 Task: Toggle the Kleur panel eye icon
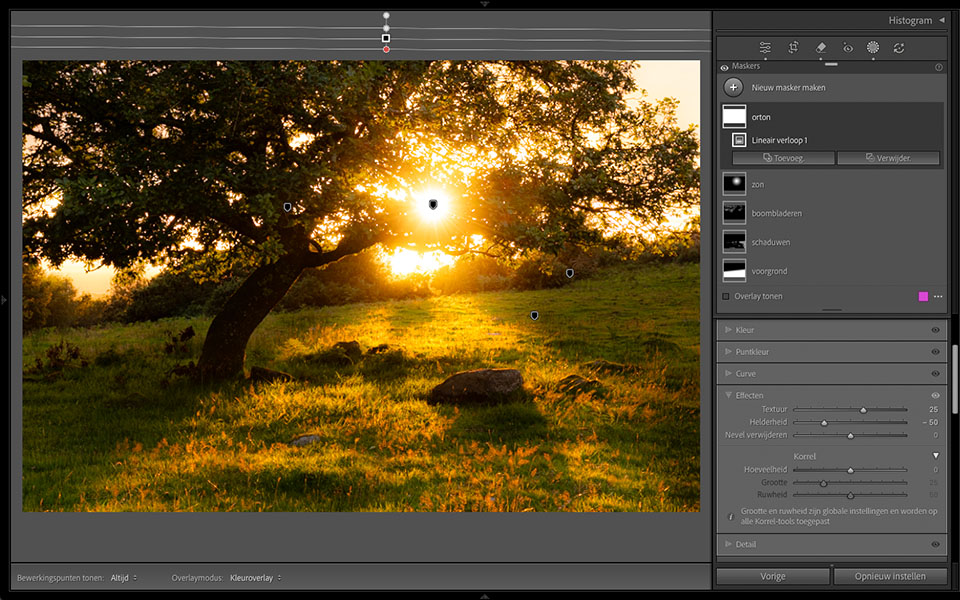935,330
